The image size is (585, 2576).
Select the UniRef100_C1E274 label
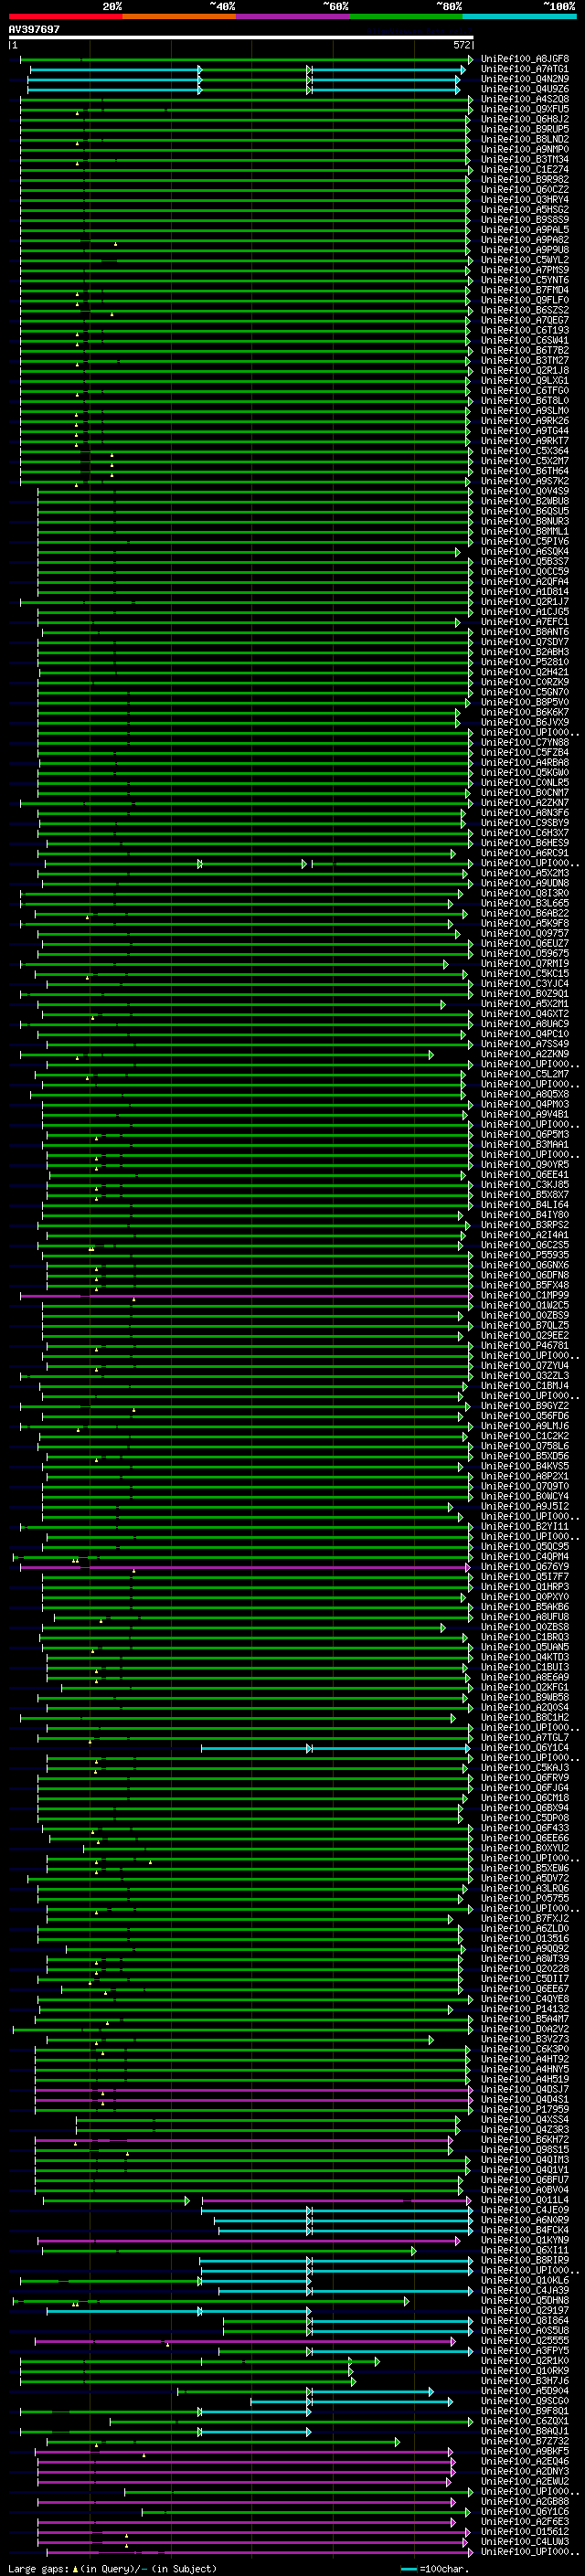525,169
